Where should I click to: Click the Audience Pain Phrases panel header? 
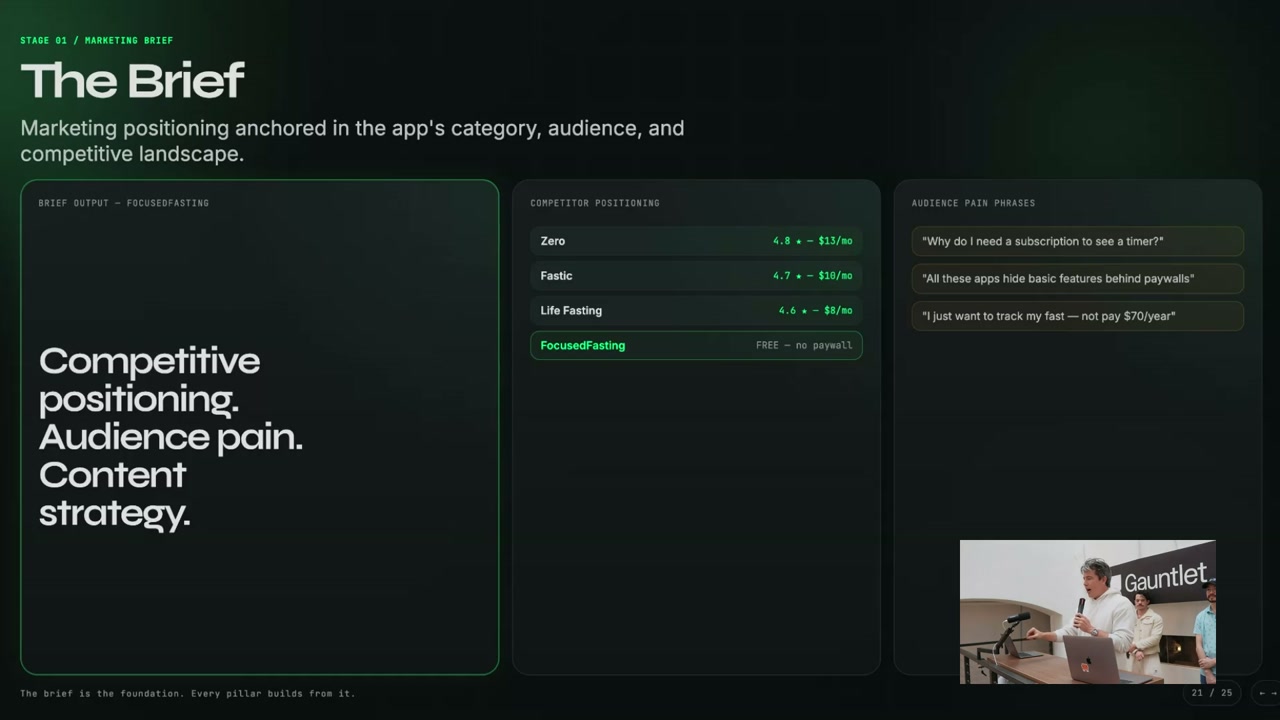pyautogui.click(x=973, y=203)
